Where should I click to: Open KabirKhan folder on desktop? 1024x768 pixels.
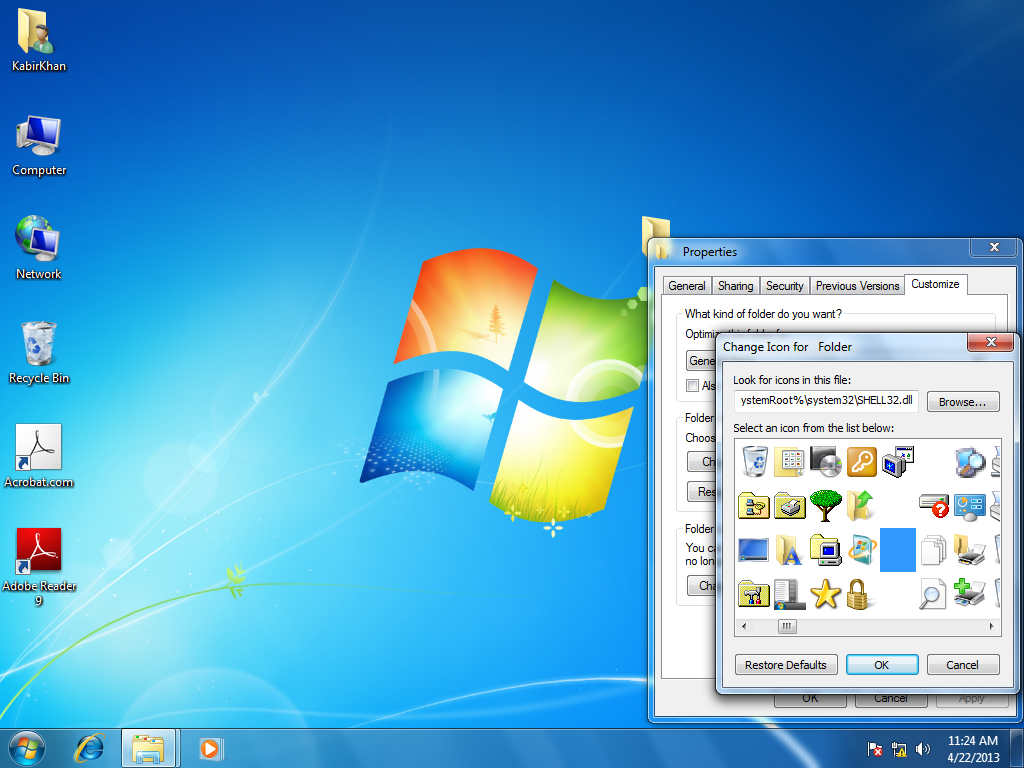coord(39,40)
